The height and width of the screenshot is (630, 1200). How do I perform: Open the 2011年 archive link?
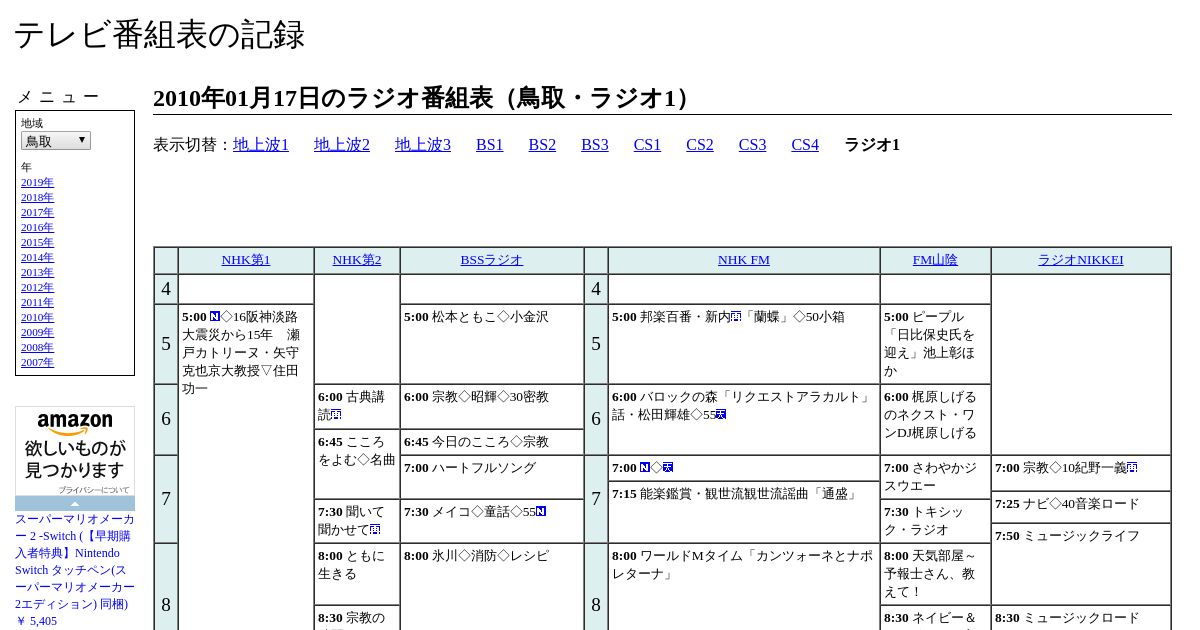(x=37, y=302)
